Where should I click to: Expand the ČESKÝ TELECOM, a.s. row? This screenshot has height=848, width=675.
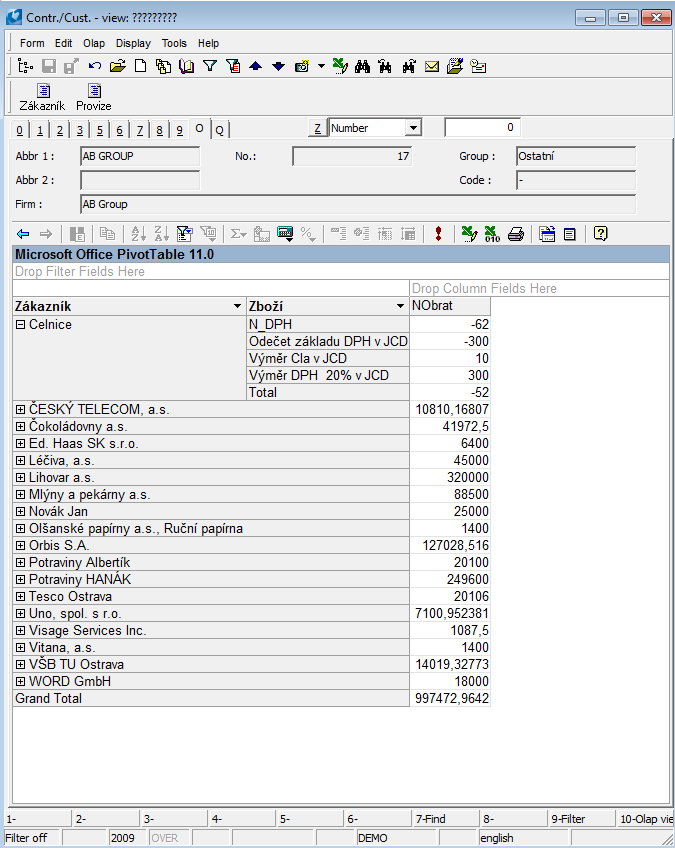pos(21,409)
